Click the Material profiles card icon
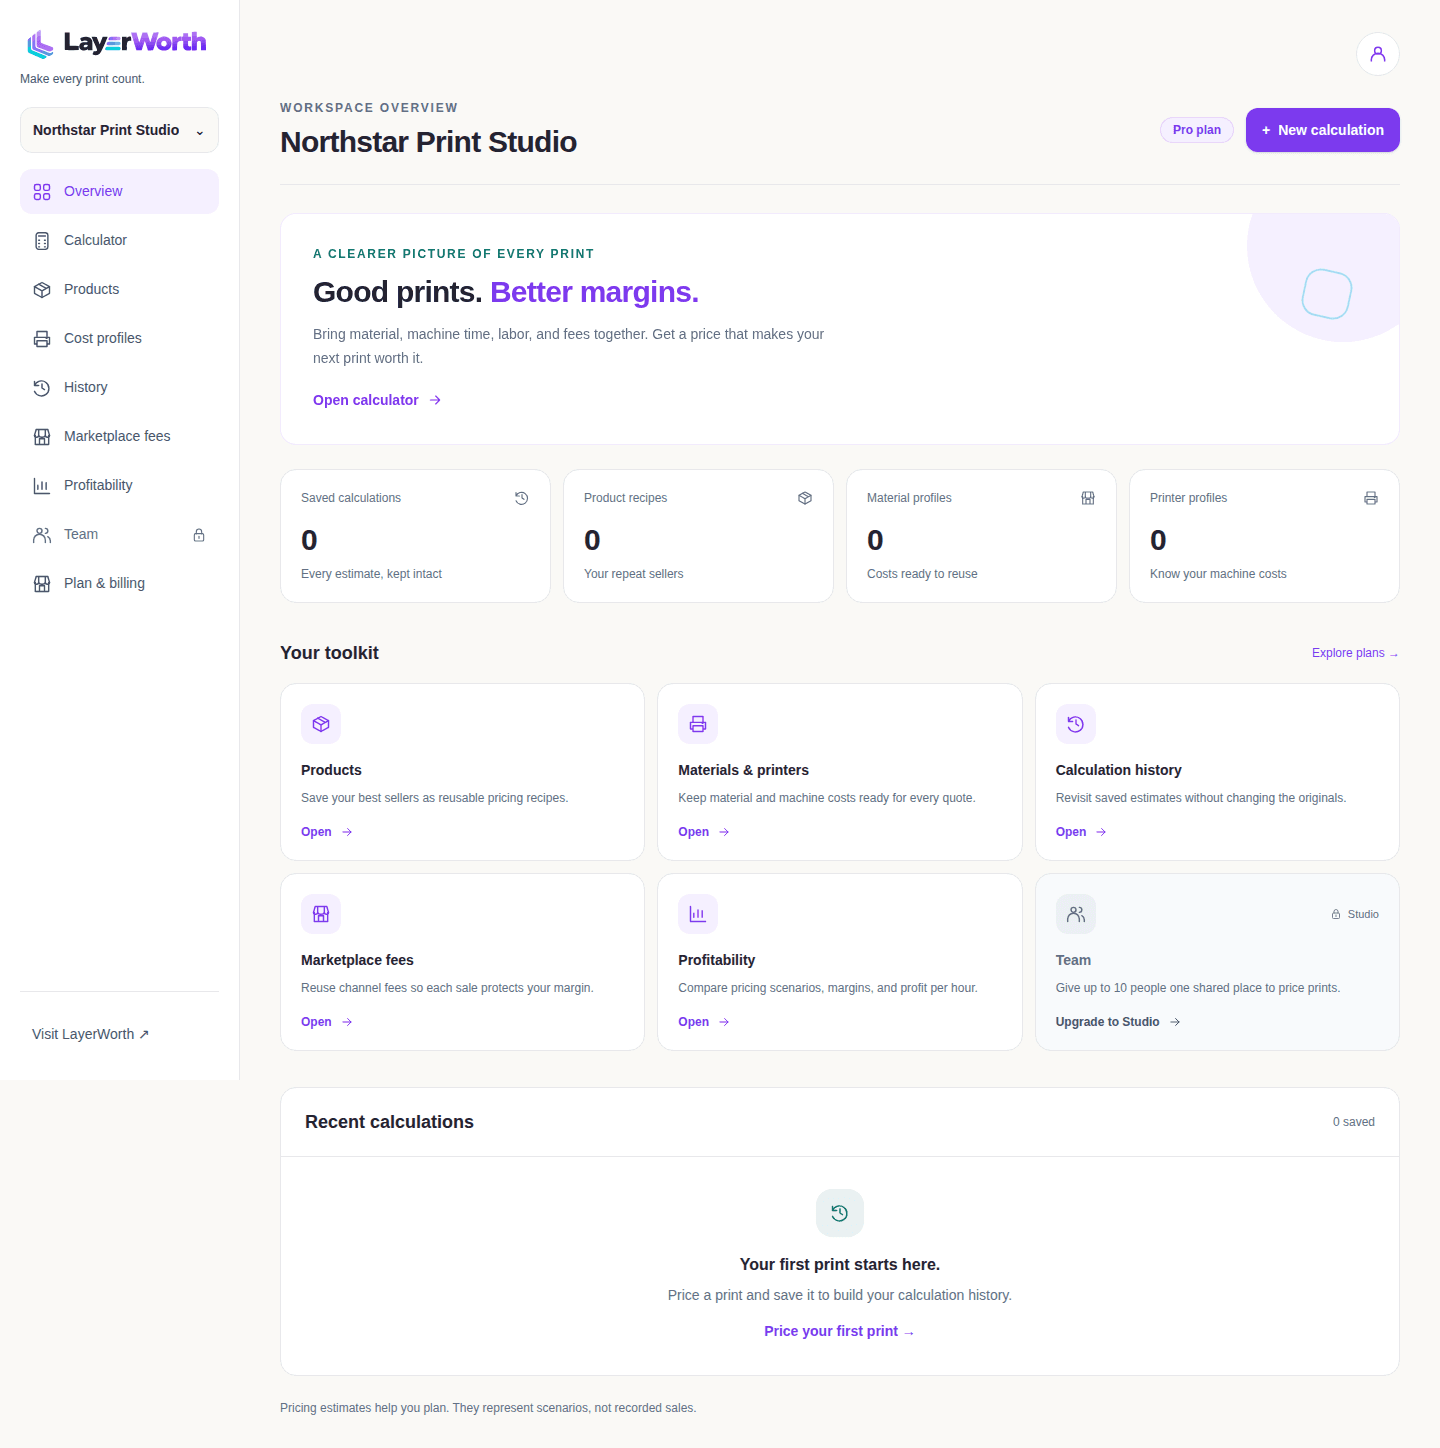1440x1448 pixels. 1088,498
